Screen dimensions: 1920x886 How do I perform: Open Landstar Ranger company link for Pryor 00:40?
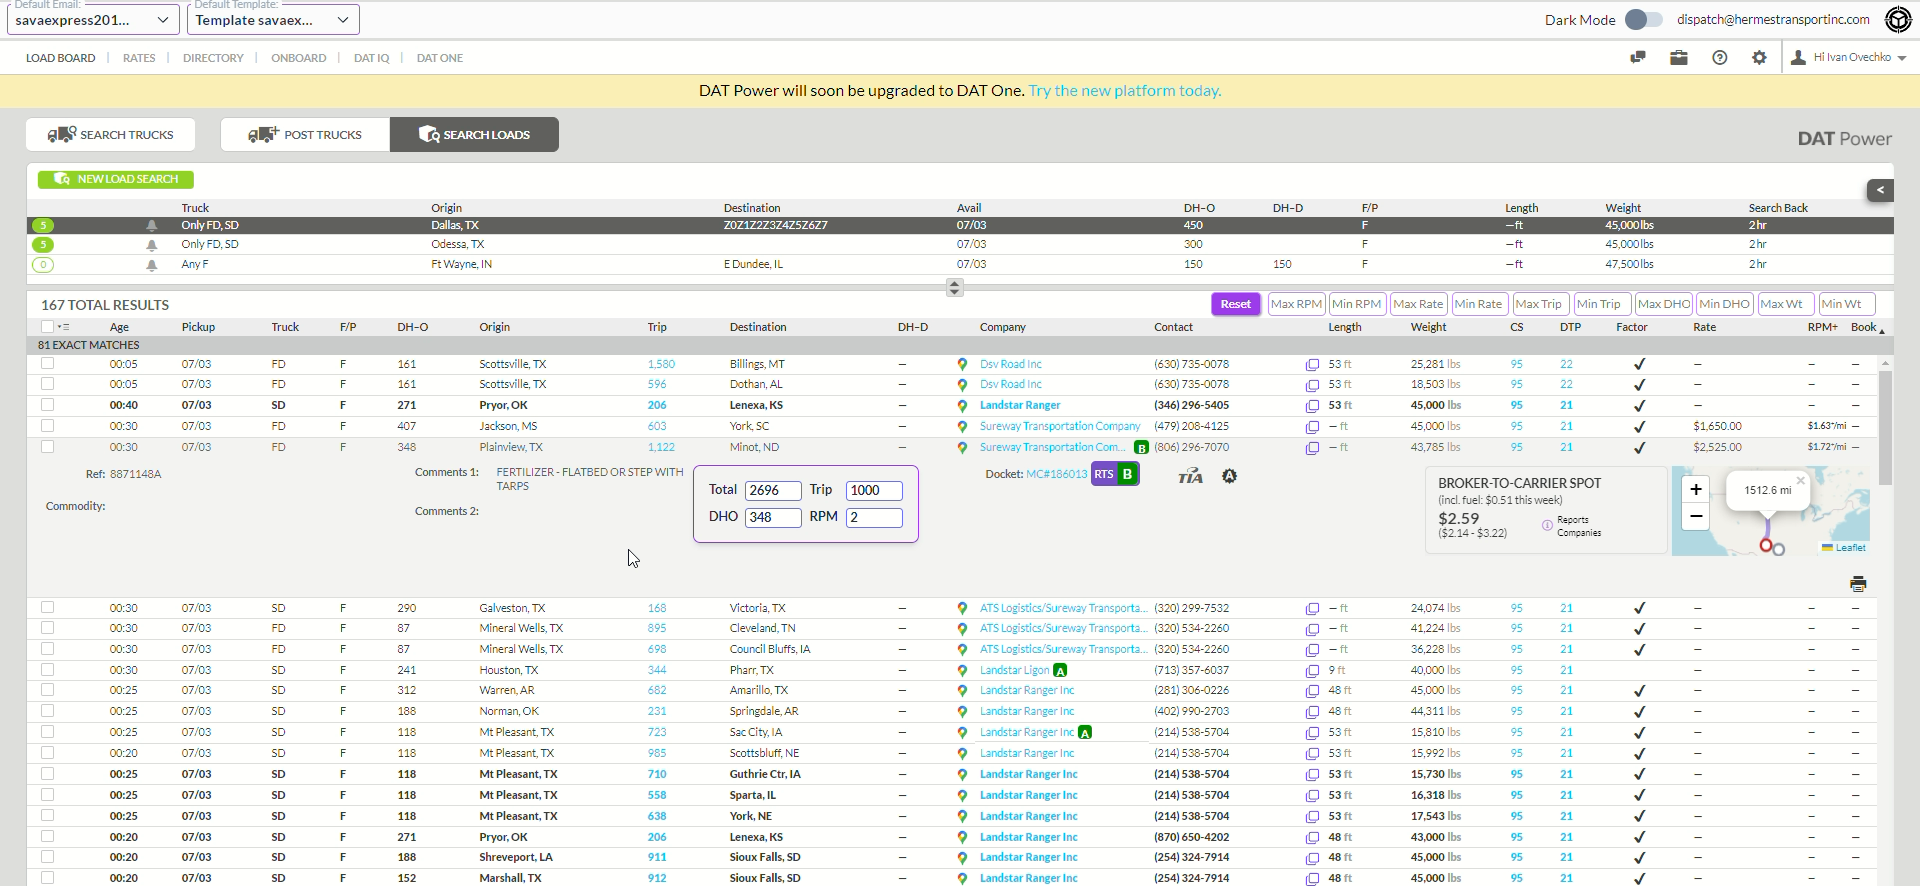tap(1020, 406)
